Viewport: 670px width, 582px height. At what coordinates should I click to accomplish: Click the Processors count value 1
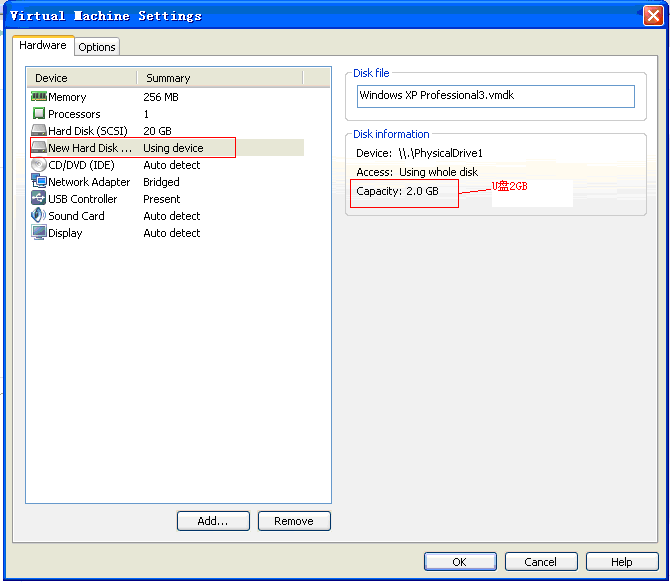coord(146,114)
